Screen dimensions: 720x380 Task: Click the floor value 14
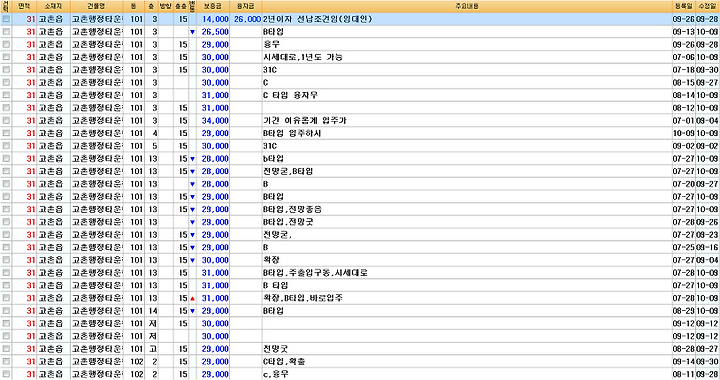[153, 311]
